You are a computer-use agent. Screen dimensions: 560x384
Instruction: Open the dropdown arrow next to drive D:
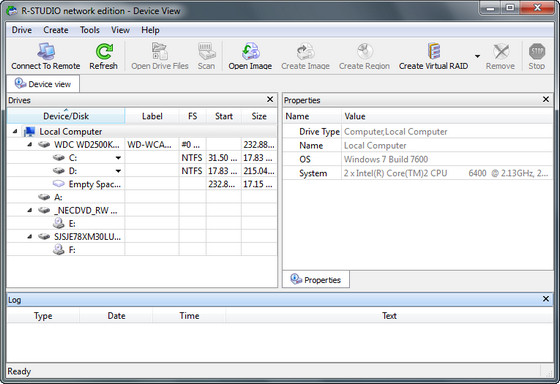coord(118,171)
